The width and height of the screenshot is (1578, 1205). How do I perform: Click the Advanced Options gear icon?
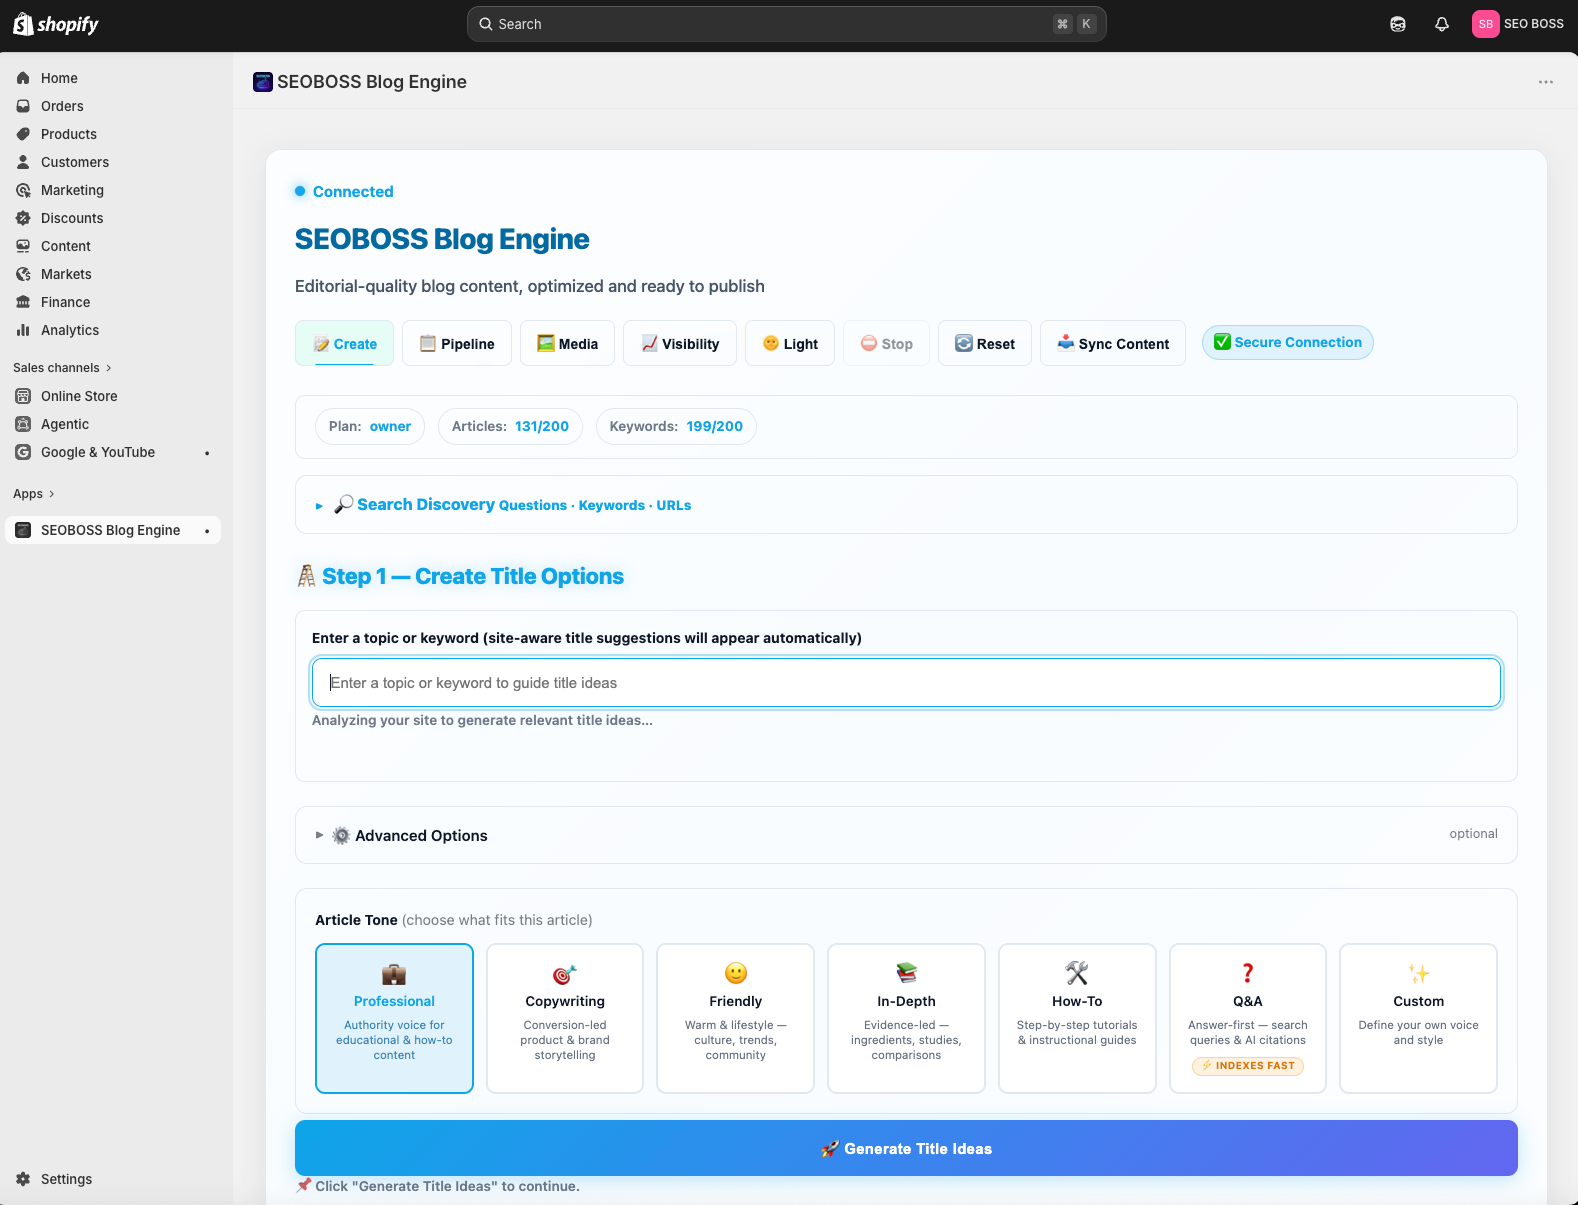tap(341, 835)
